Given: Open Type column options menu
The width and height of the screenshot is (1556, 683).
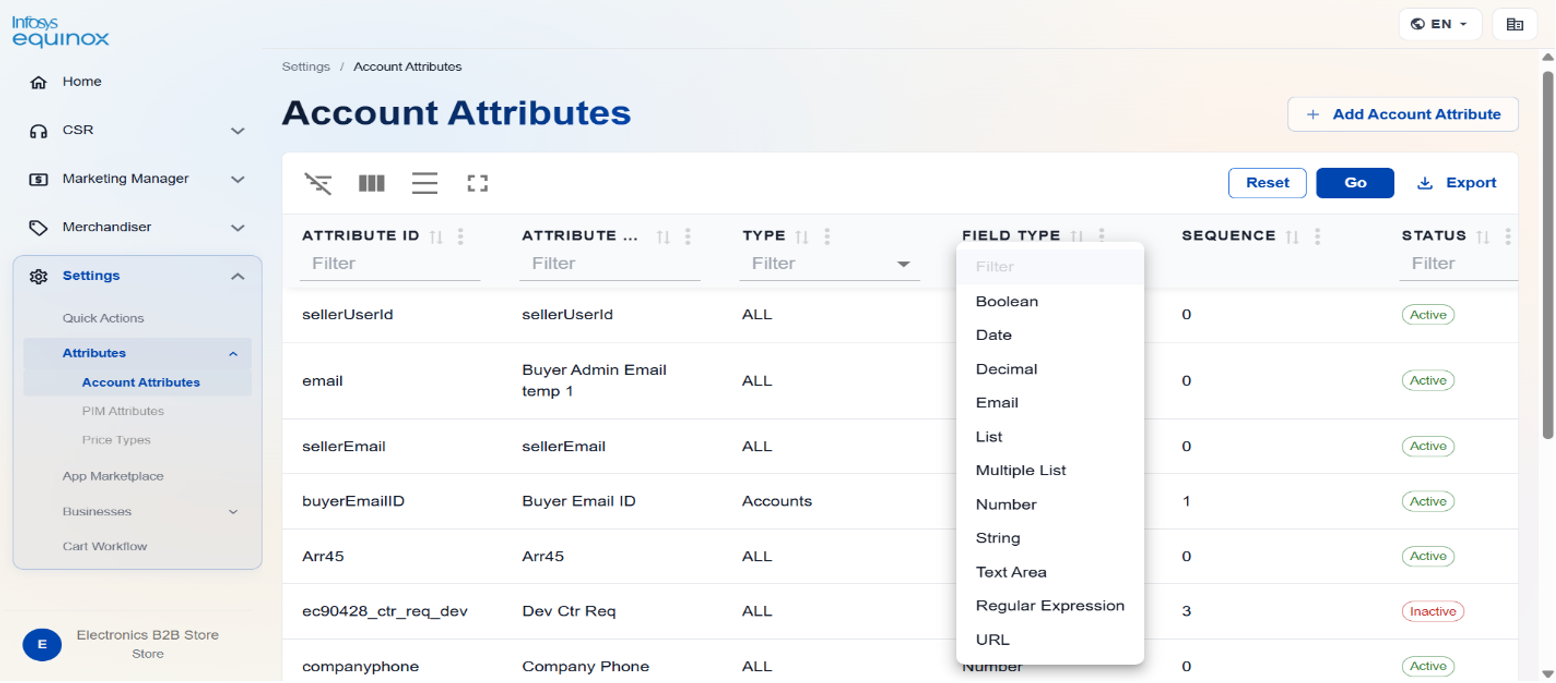Looking at the screenshot, I should tap(827, 237).
